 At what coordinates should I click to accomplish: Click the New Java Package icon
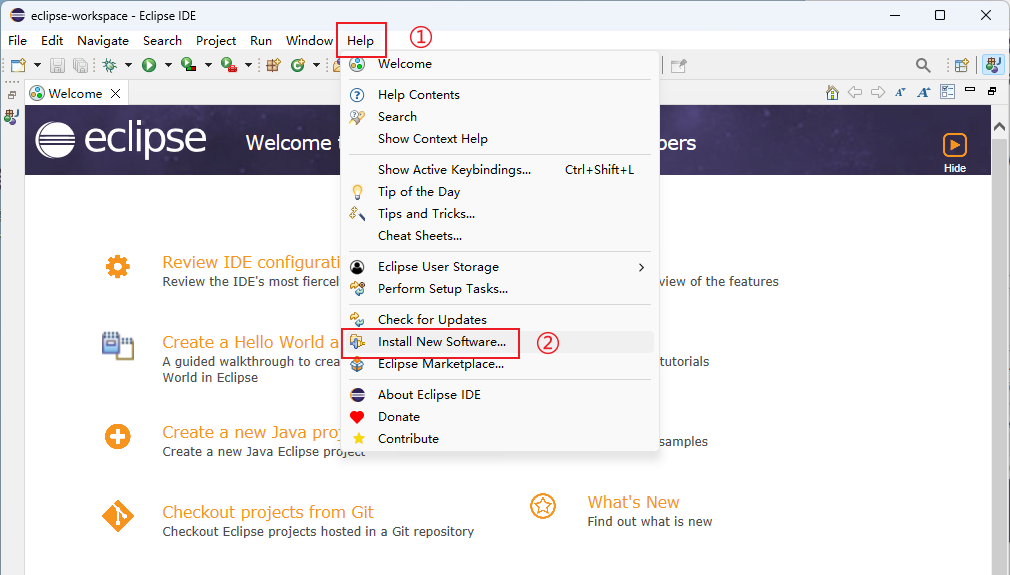(x=273, y=65)
